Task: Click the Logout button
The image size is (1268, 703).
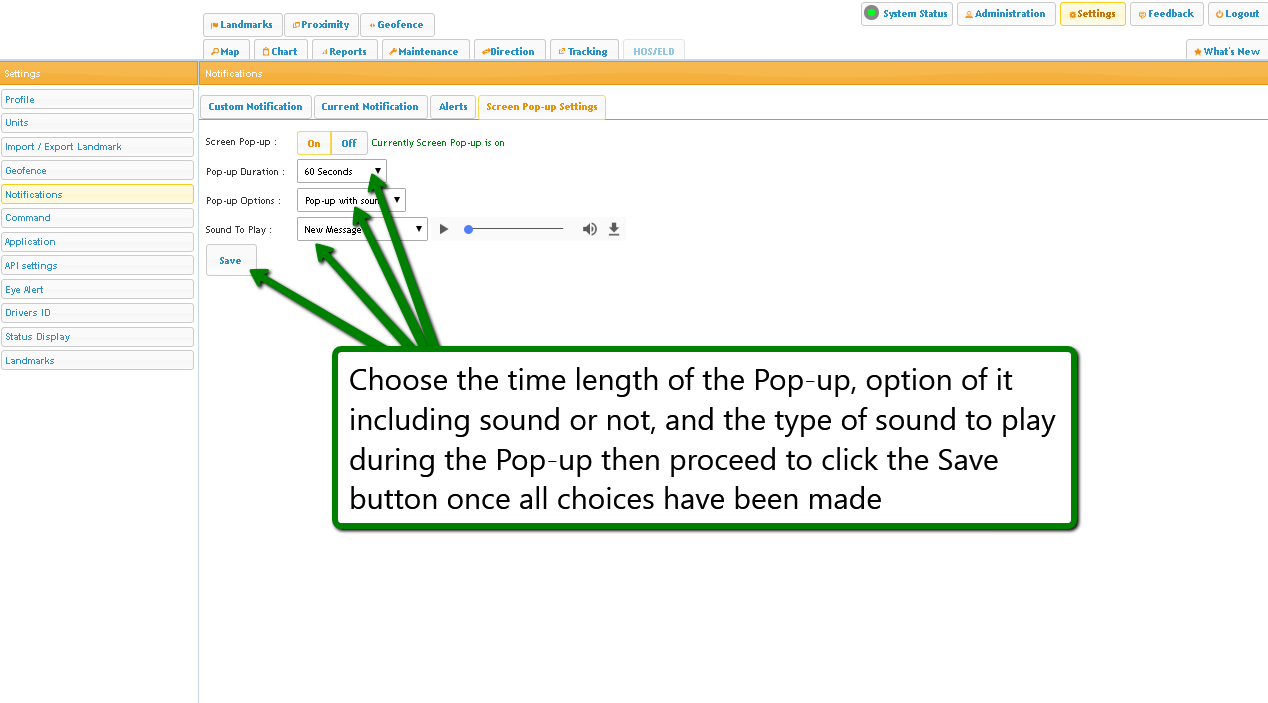Action: point(1237,14)
